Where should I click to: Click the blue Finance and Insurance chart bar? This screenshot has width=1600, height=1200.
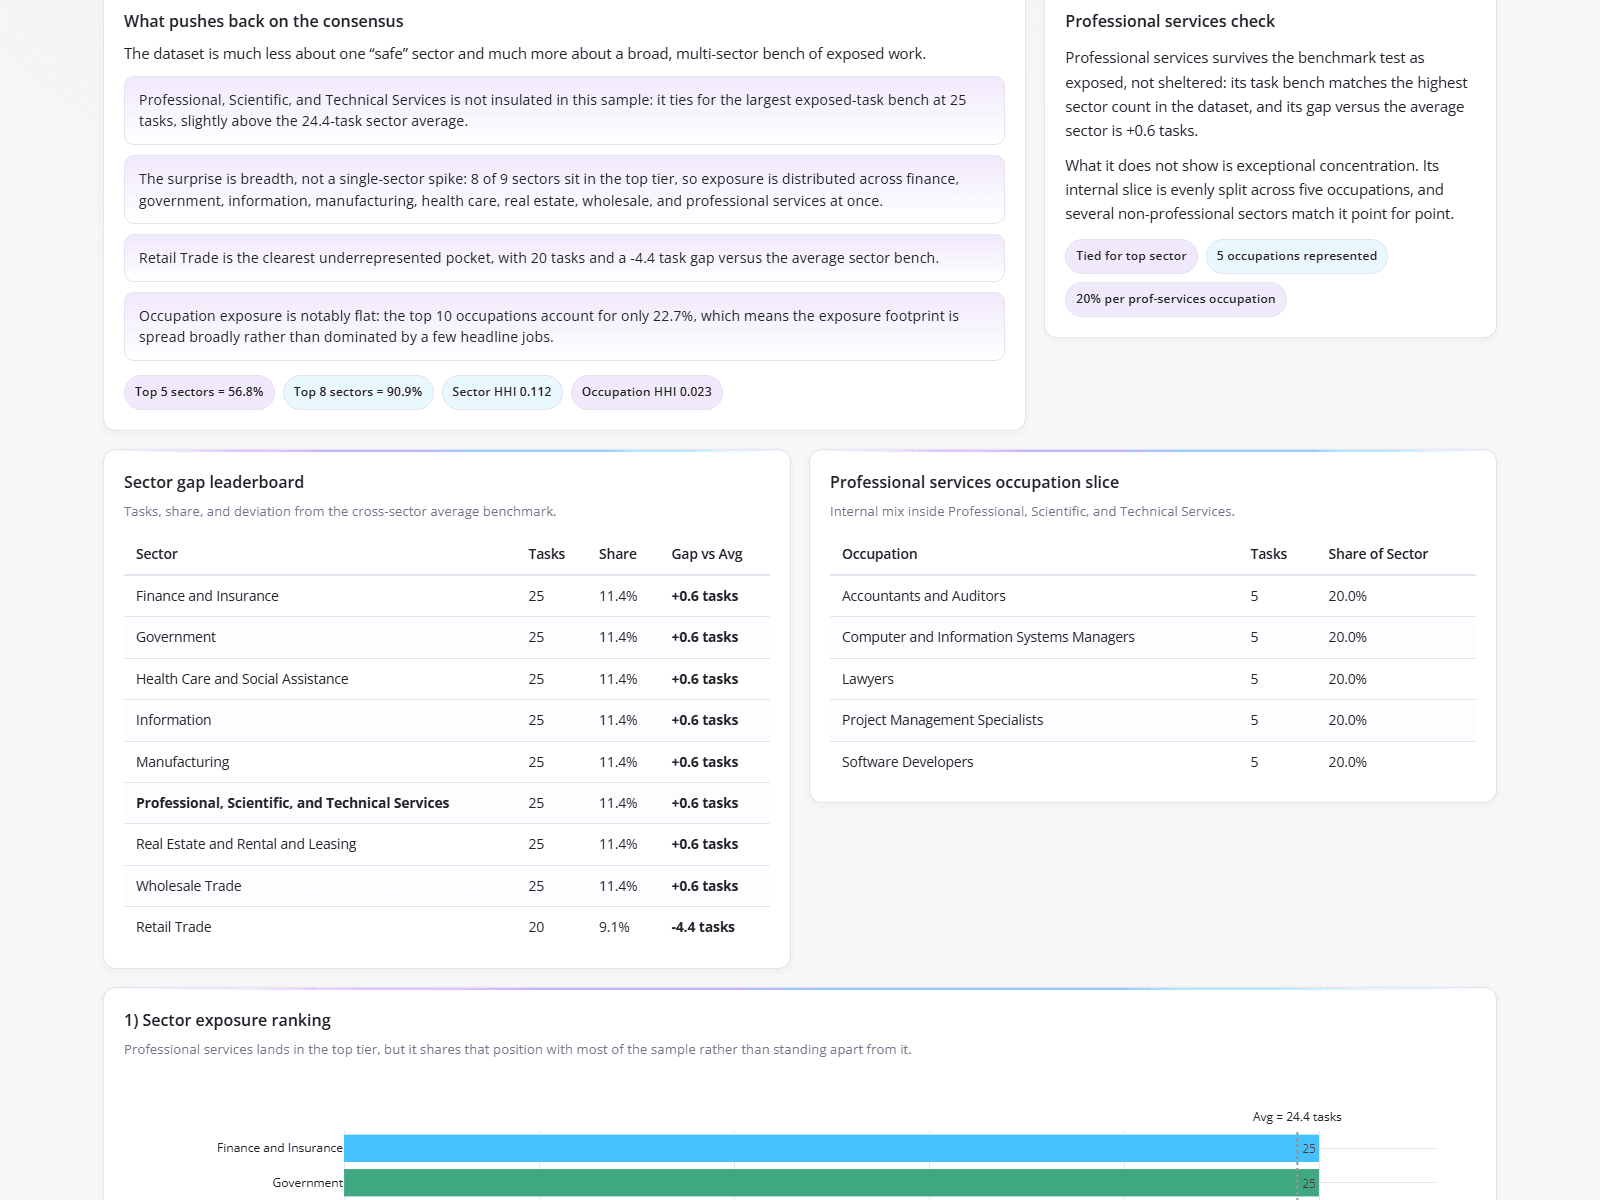pos(831,1148)
